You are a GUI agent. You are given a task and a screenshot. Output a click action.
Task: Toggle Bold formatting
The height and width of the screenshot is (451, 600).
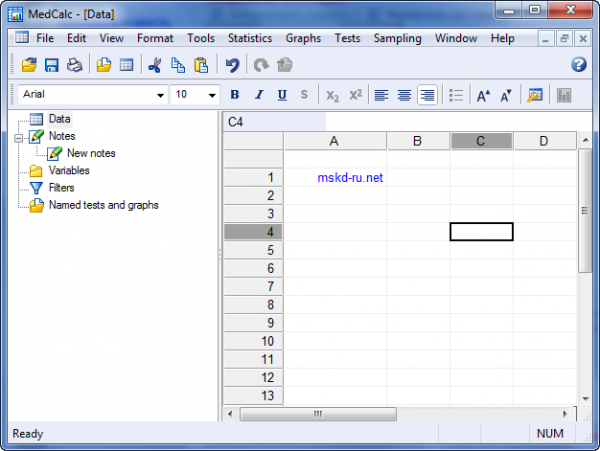(x=235, y=95)
